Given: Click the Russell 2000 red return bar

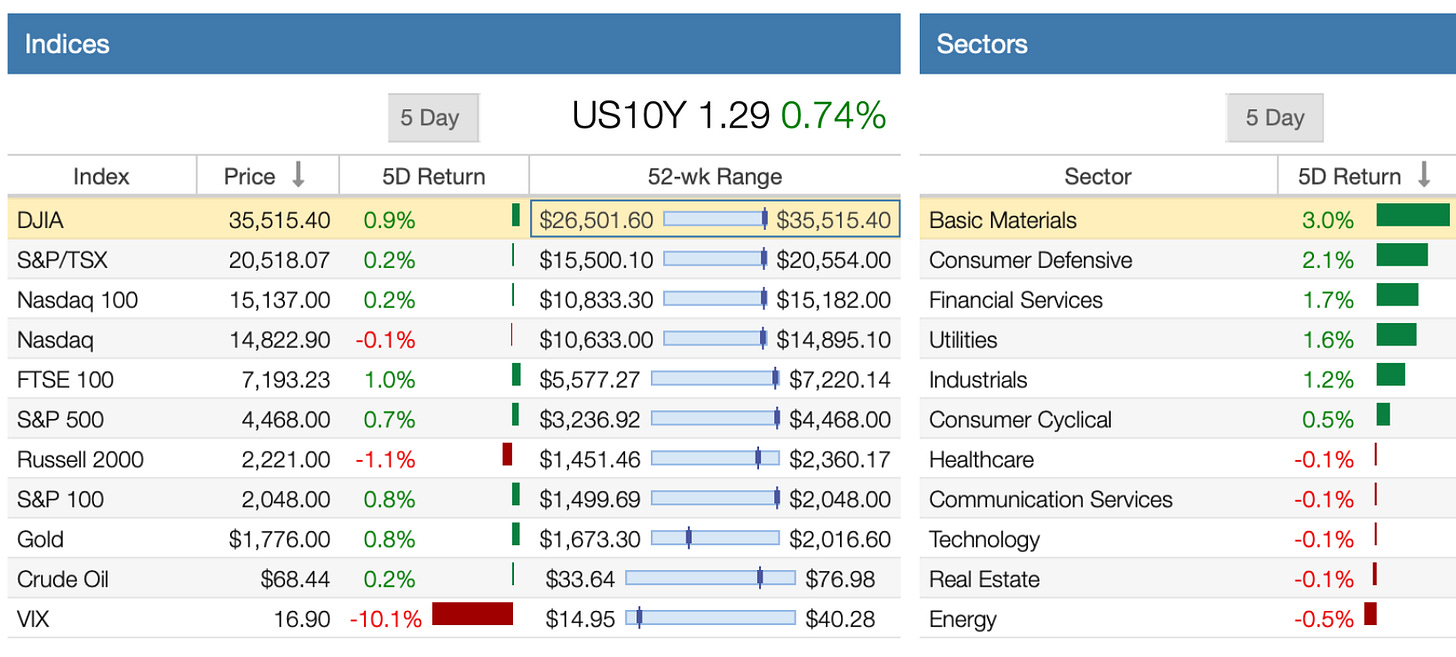Looking at the screenshot, I should pos(507,454).
